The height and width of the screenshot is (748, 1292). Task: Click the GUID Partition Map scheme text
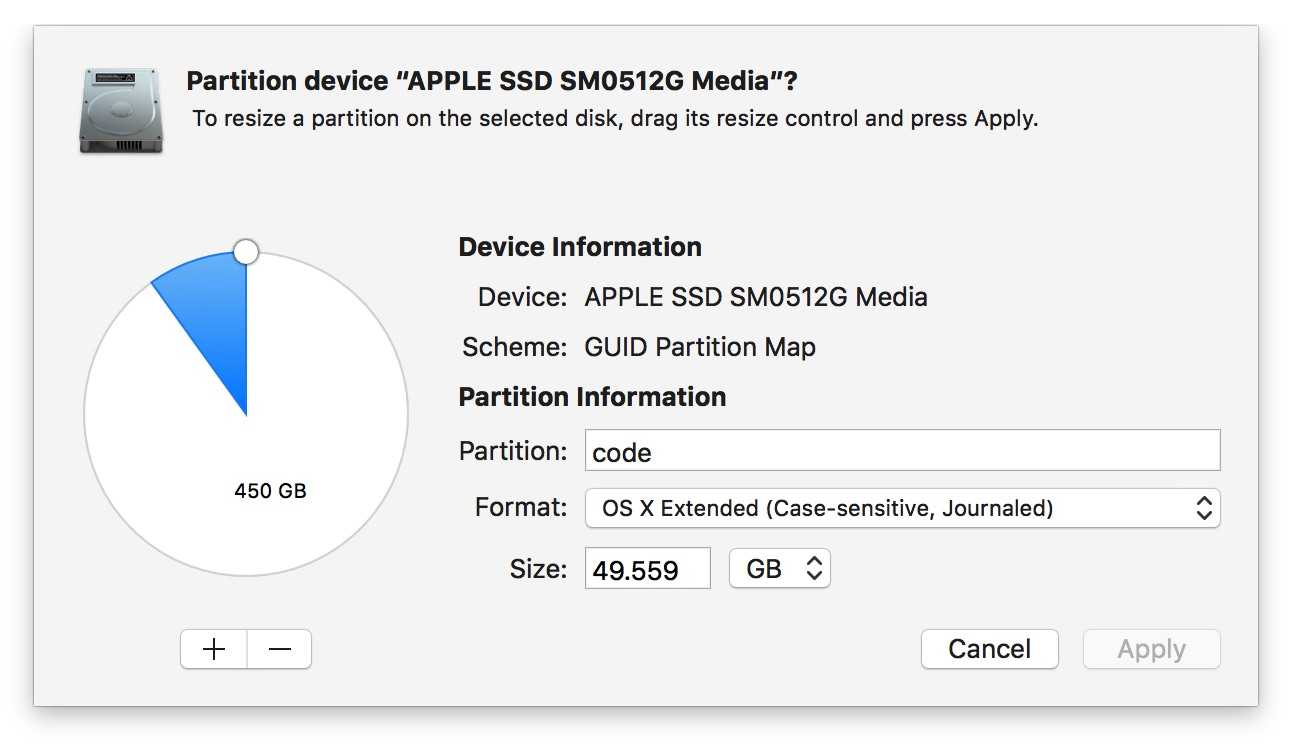tap(700, 347)
